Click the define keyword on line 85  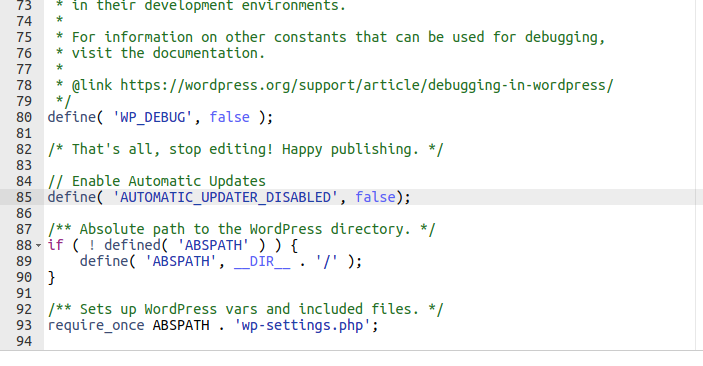(x=72, y=197)
